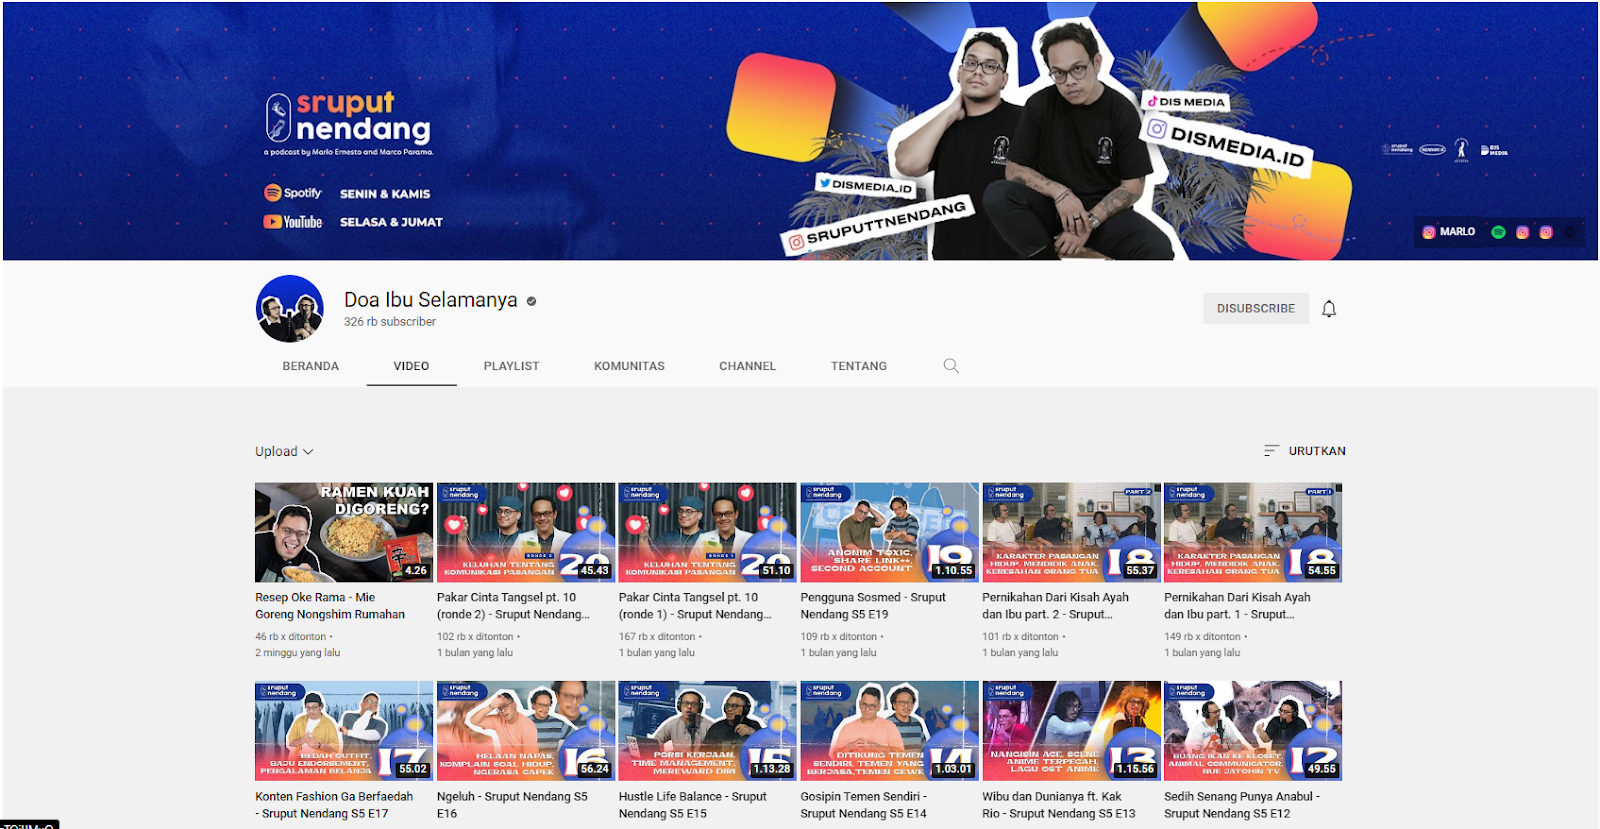Click the 109 rb x ditonton view count

point(838,637)
